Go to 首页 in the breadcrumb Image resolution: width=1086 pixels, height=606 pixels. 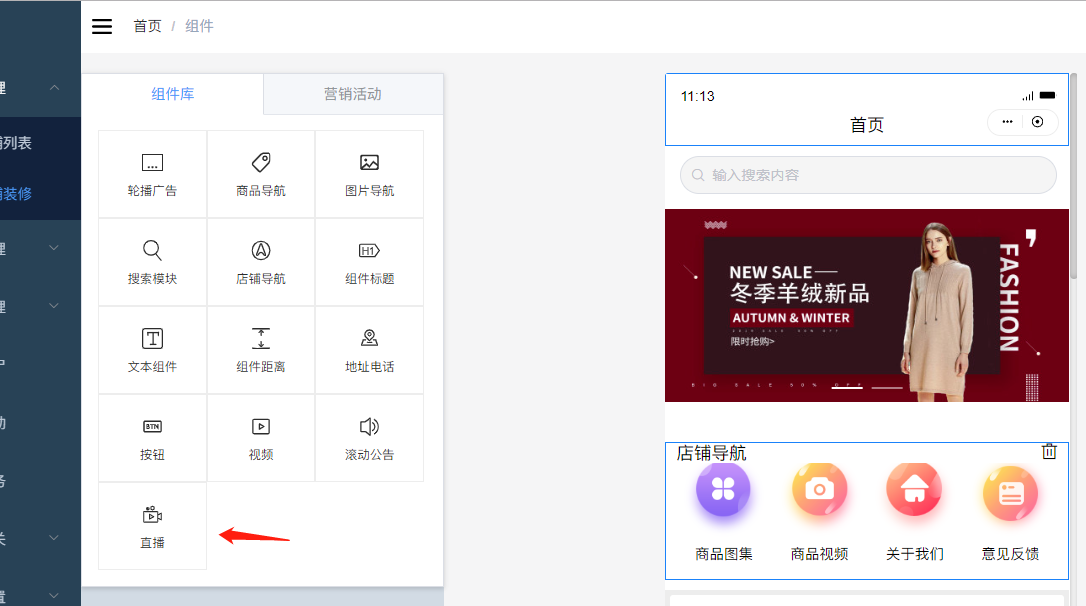[x=147, y=26]
